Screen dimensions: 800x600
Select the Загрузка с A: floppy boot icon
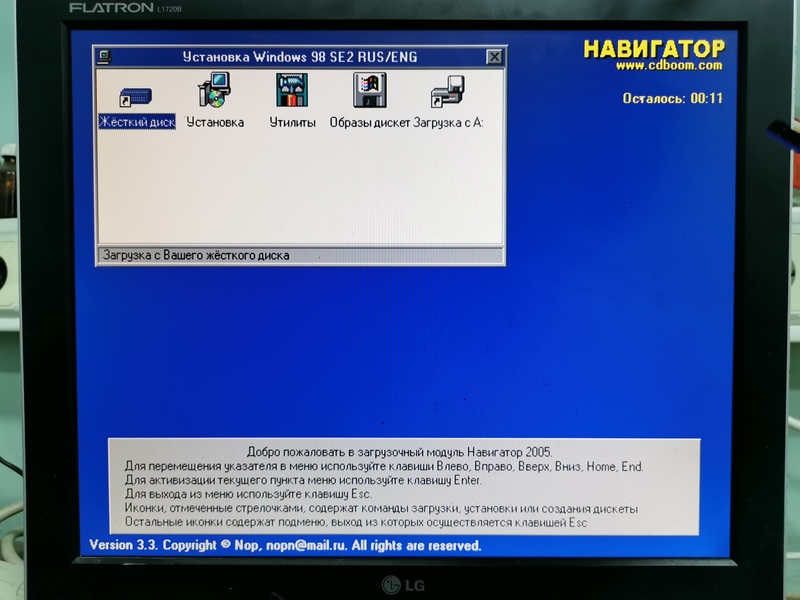tap(447, 91)
